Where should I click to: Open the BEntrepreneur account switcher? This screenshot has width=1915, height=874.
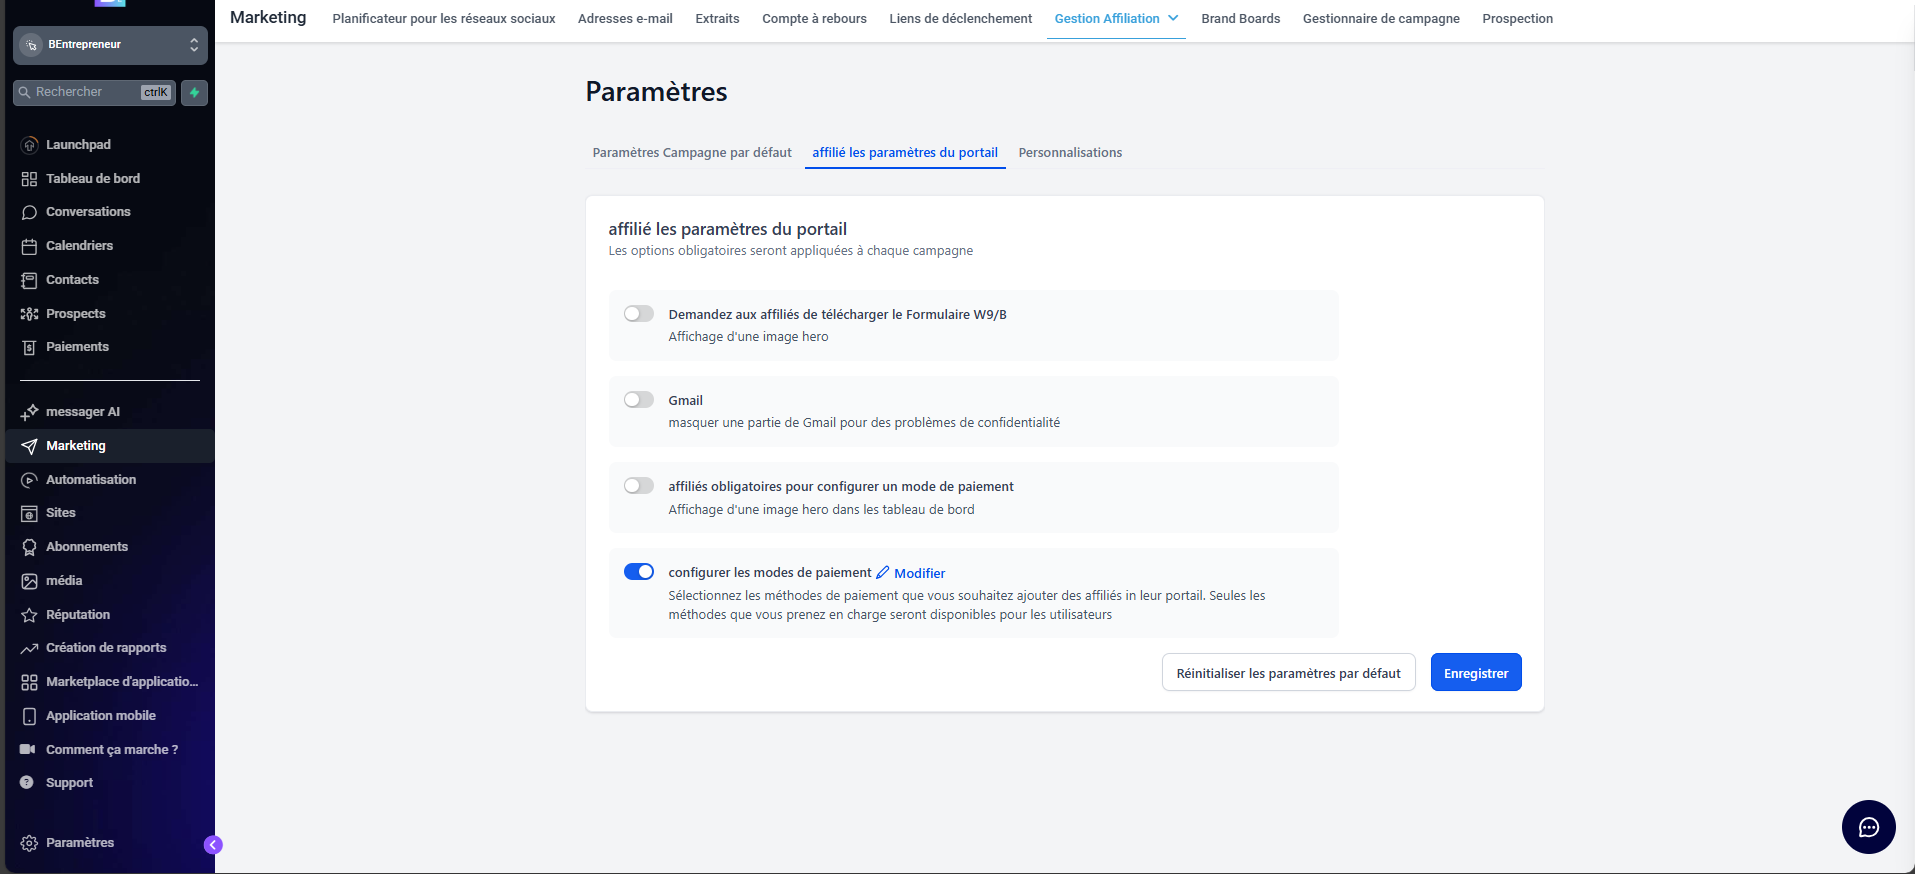[x=110, y=45]
